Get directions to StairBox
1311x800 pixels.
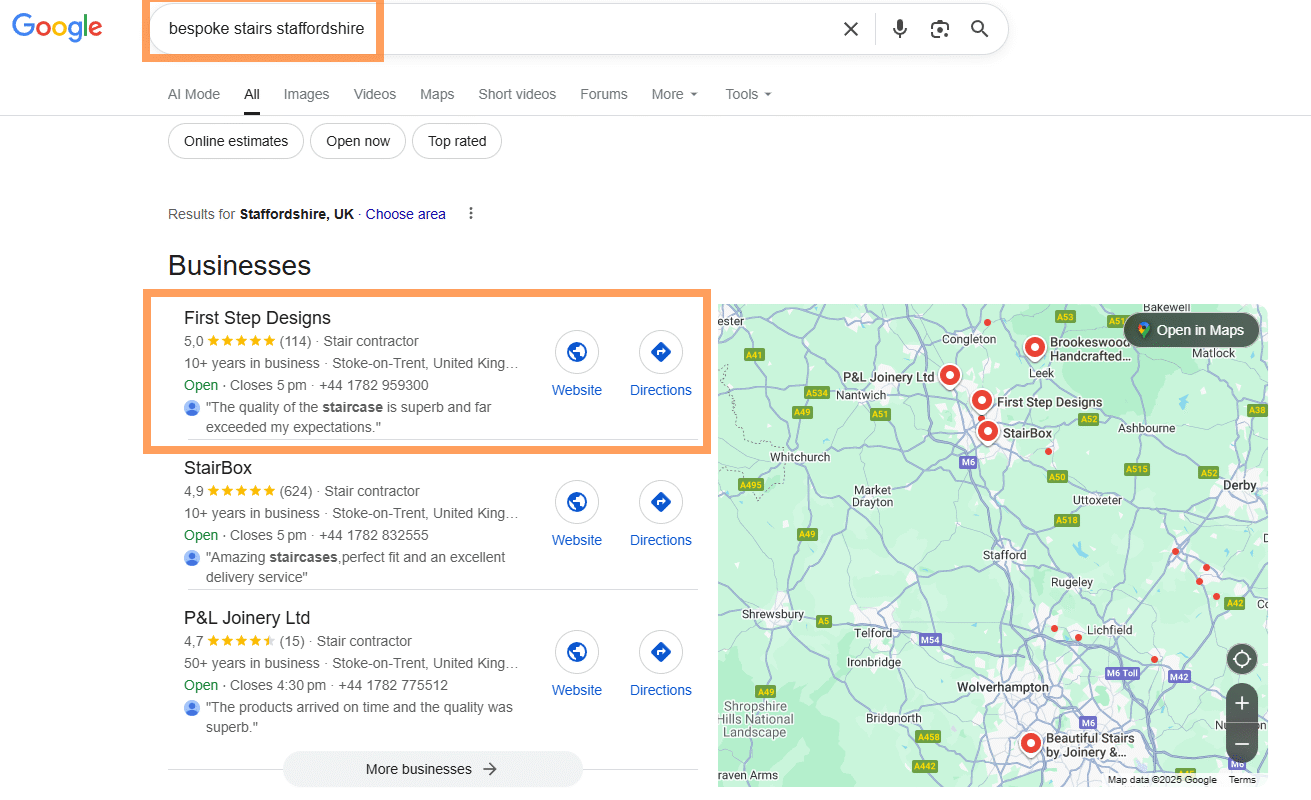pyautogui.click(x=660, y=502)
